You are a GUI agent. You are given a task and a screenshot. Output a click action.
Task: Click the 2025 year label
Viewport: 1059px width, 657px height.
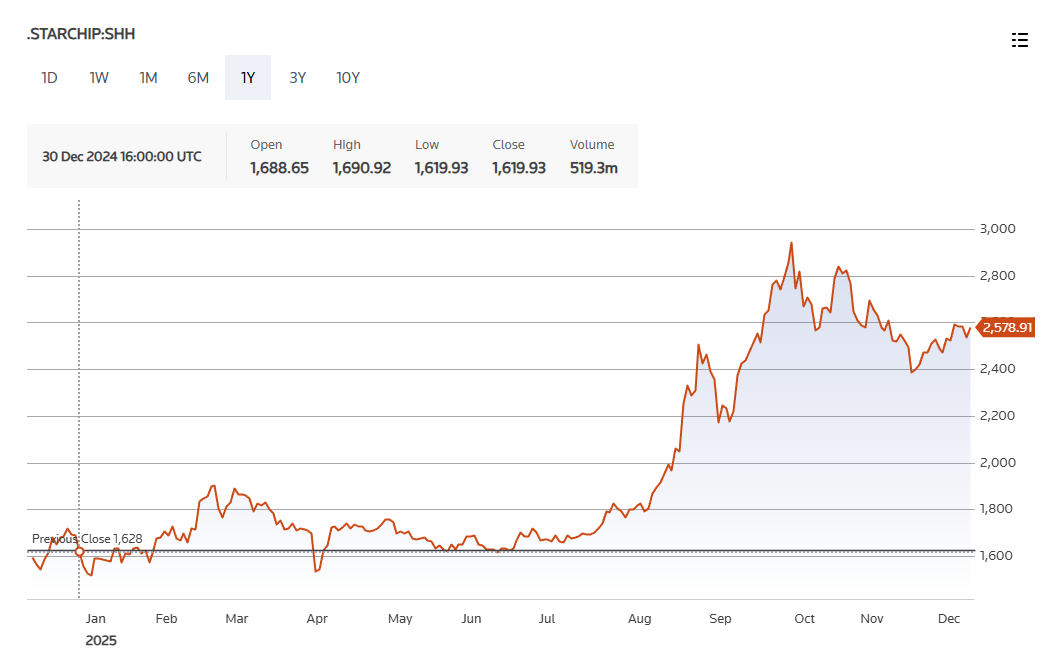tap(101, 640)
